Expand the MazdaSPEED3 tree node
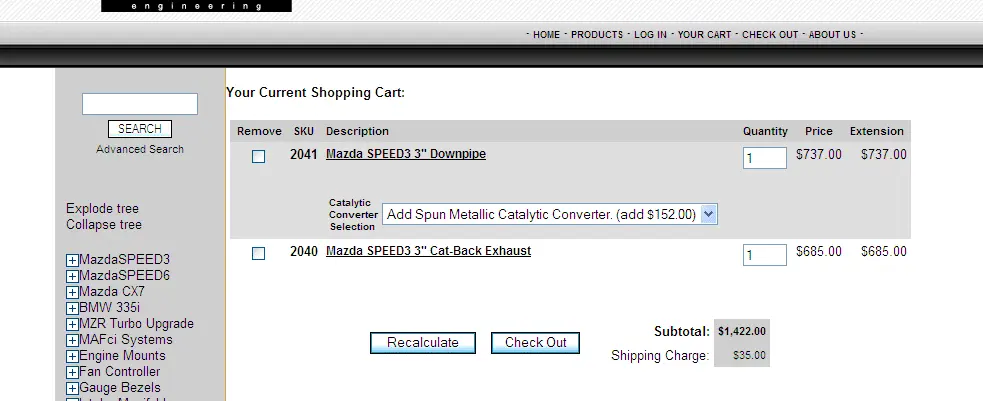Screen dimensions: 983x401 pos(72,260)
